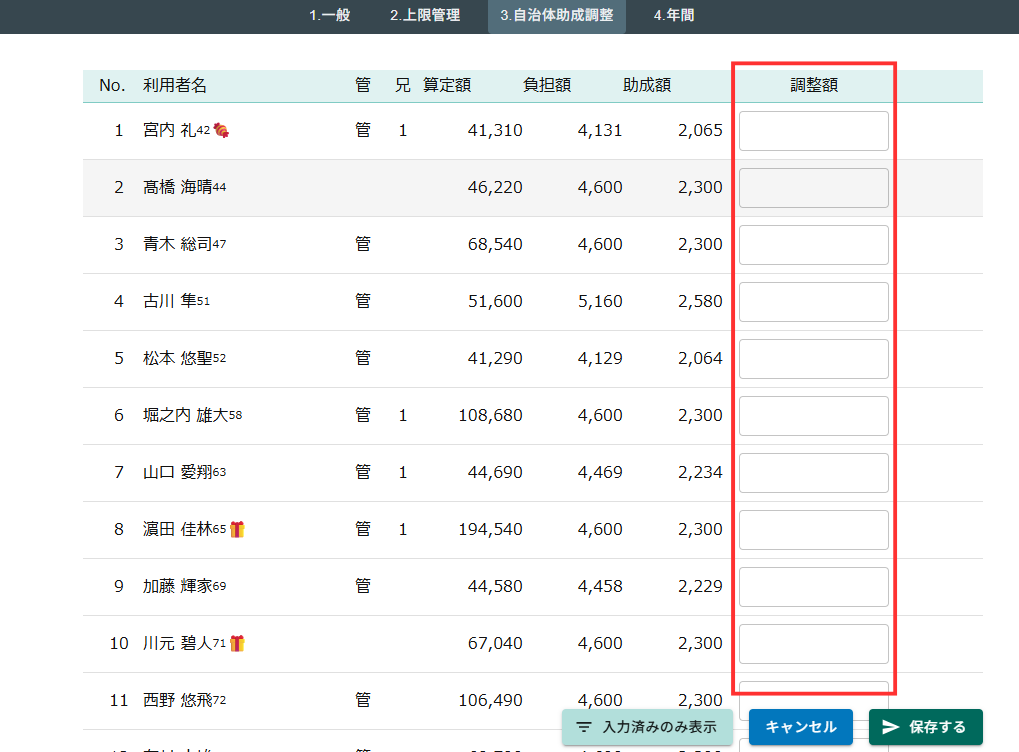Click the 調整額 input for 川元 碧人

coord(813,644)
